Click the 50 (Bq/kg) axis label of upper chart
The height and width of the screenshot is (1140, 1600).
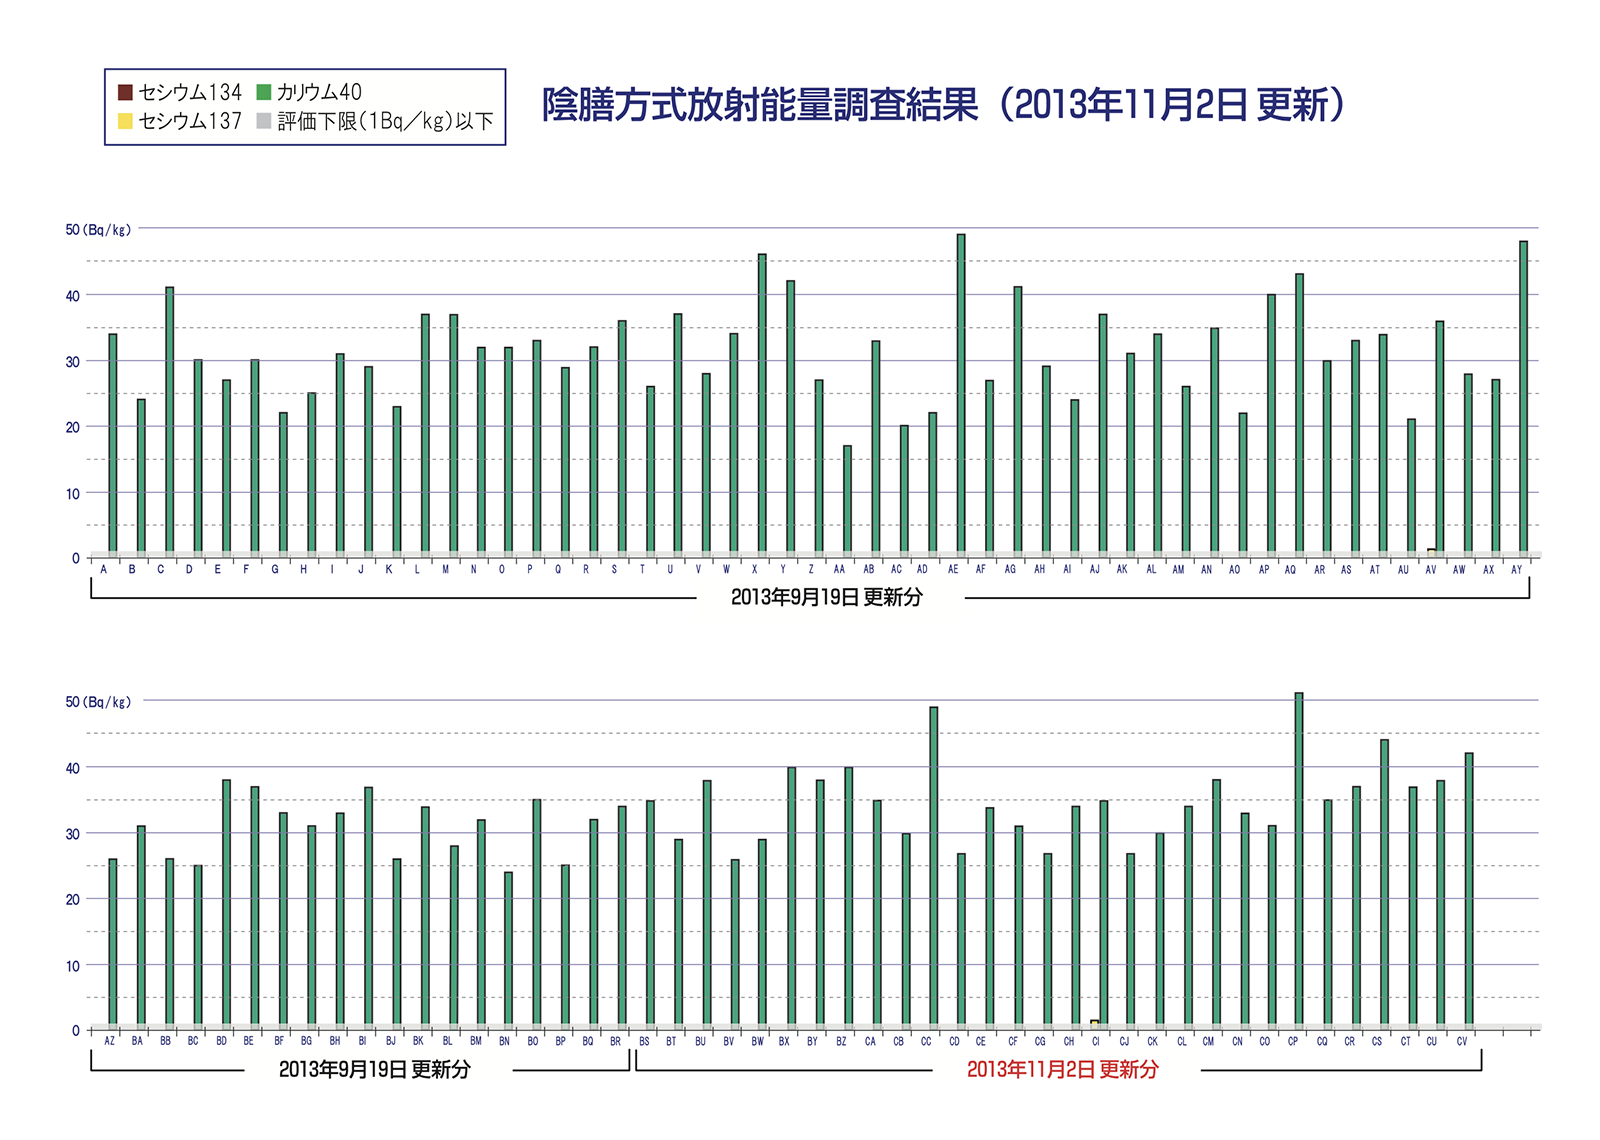click(98, 230)
